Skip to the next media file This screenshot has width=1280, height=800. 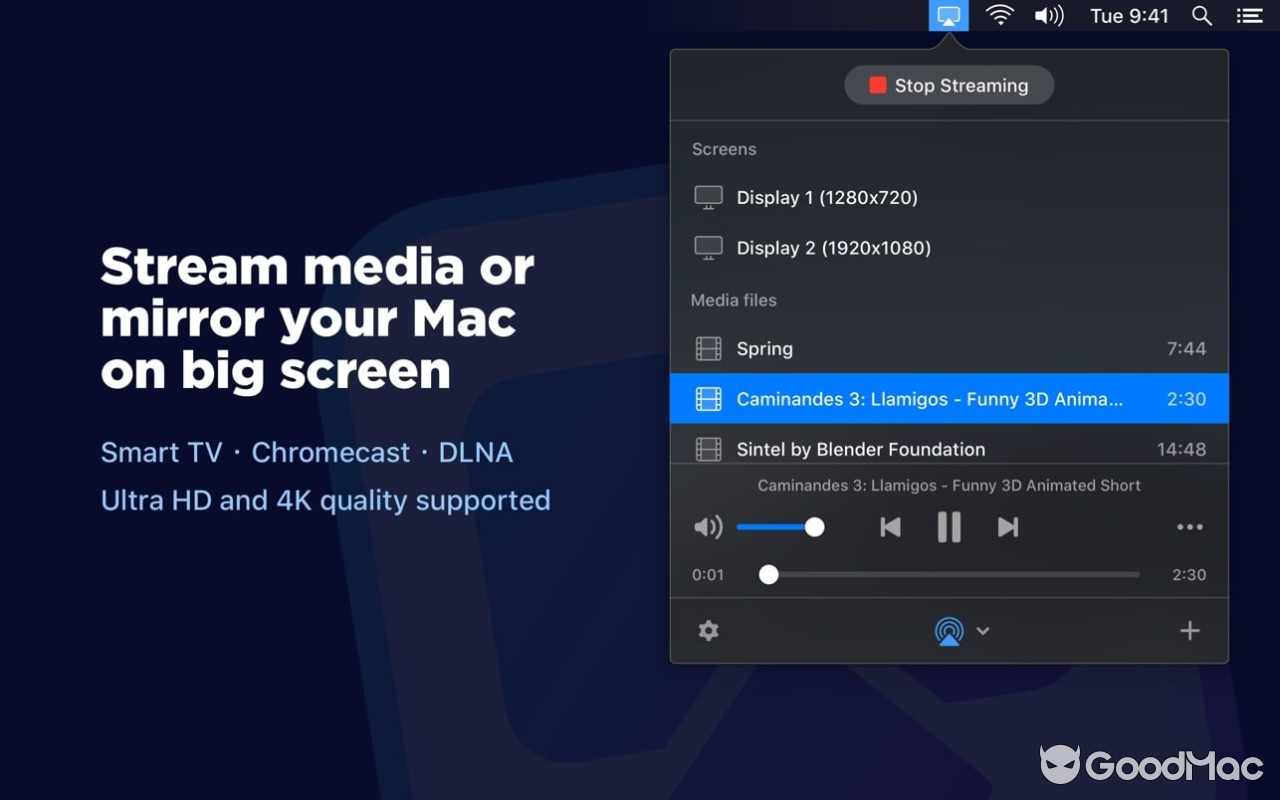pos(1007,527)
